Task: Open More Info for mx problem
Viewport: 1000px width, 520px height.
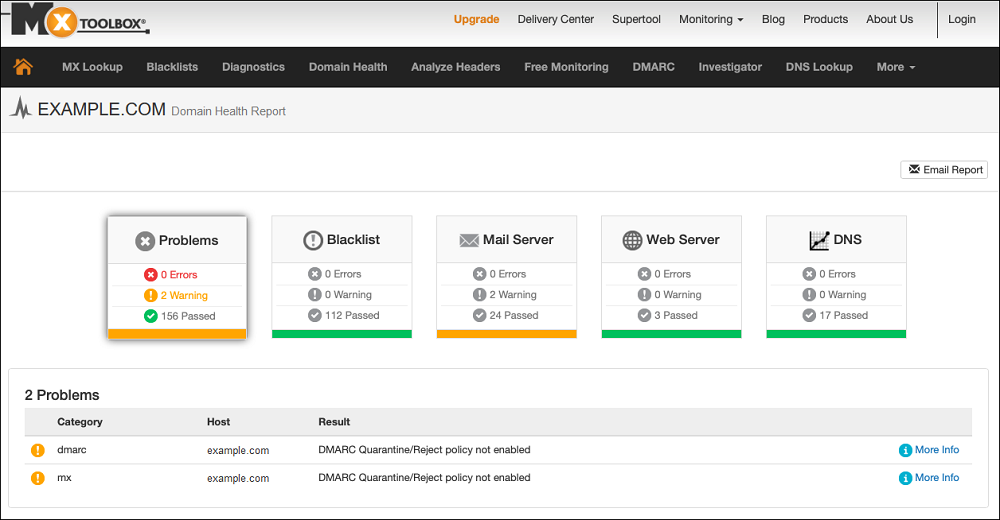Action: [929, 478]
